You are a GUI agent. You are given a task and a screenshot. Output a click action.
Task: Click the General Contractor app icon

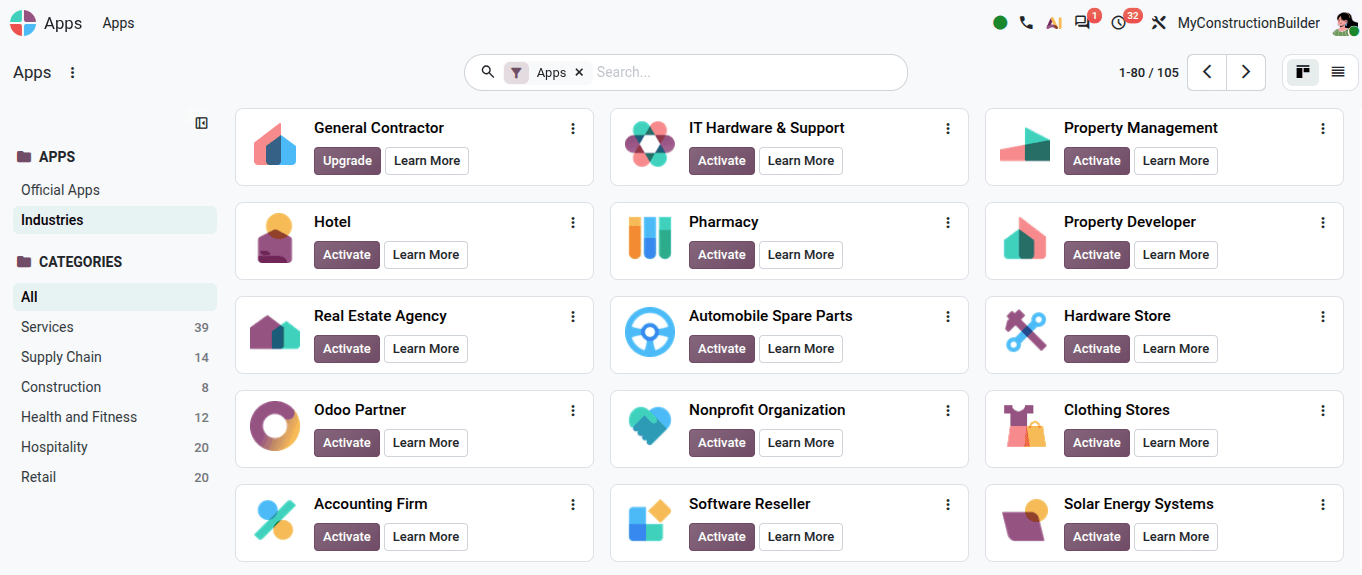[274, 146]
